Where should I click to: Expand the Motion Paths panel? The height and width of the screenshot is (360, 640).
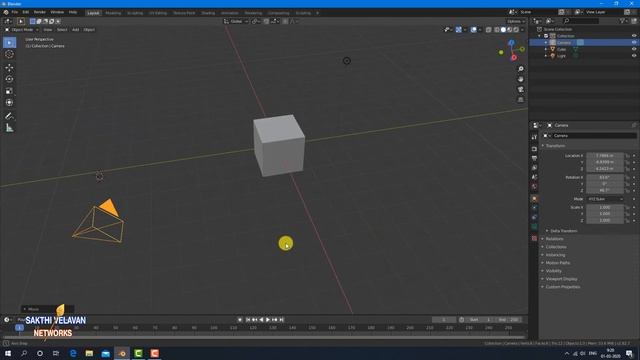tap(558, 263)
